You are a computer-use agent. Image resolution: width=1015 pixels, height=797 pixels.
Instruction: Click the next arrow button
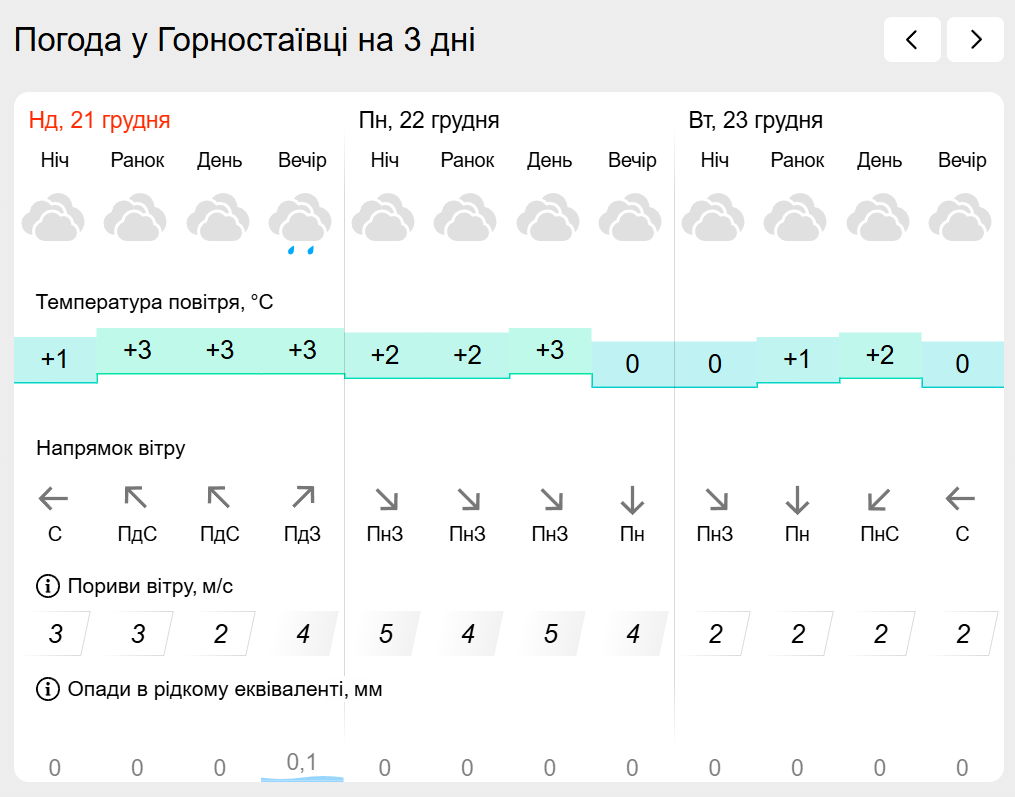(975, 40)
